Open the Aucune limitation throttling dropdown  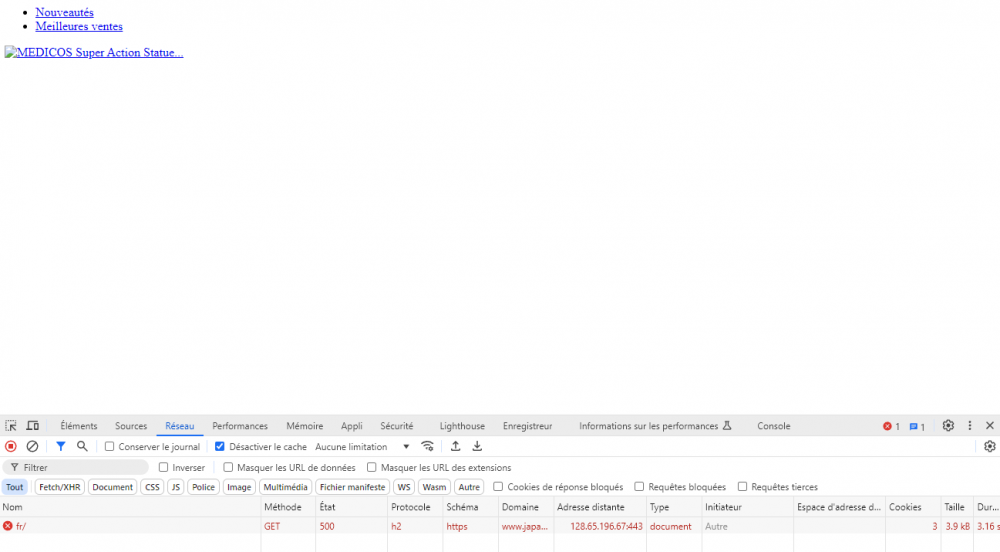(362, 446)
